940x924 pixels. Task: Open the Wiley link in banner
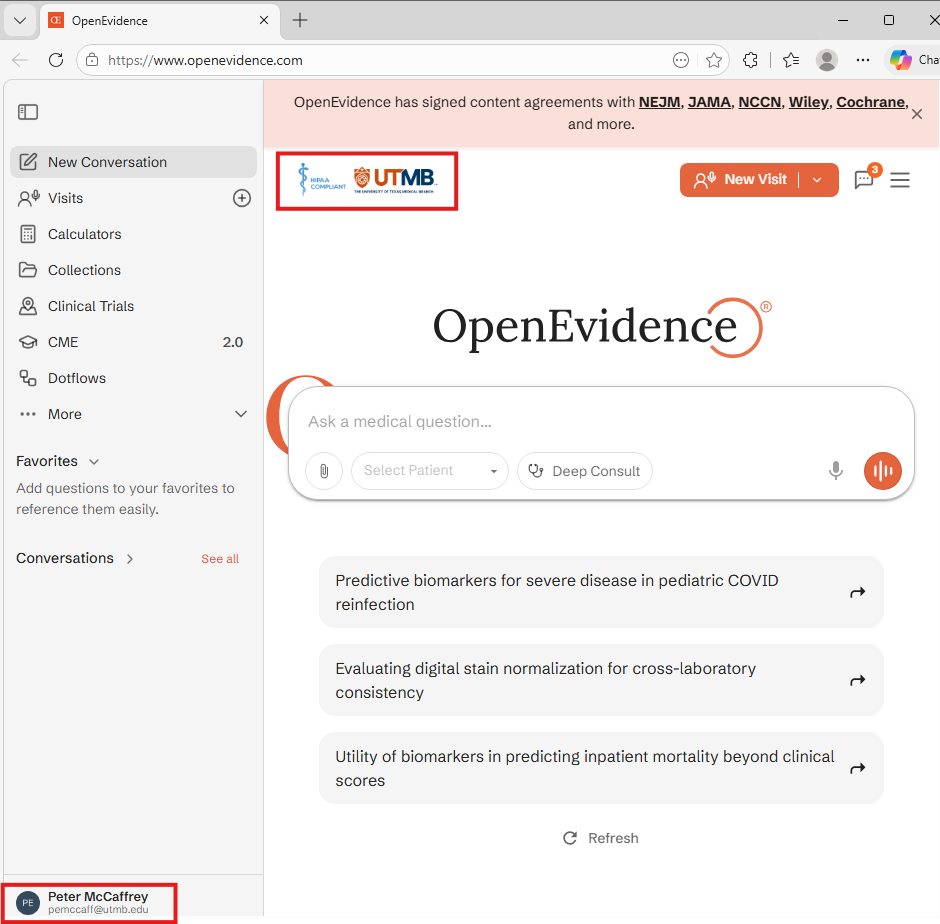click(x=809, y=102)
